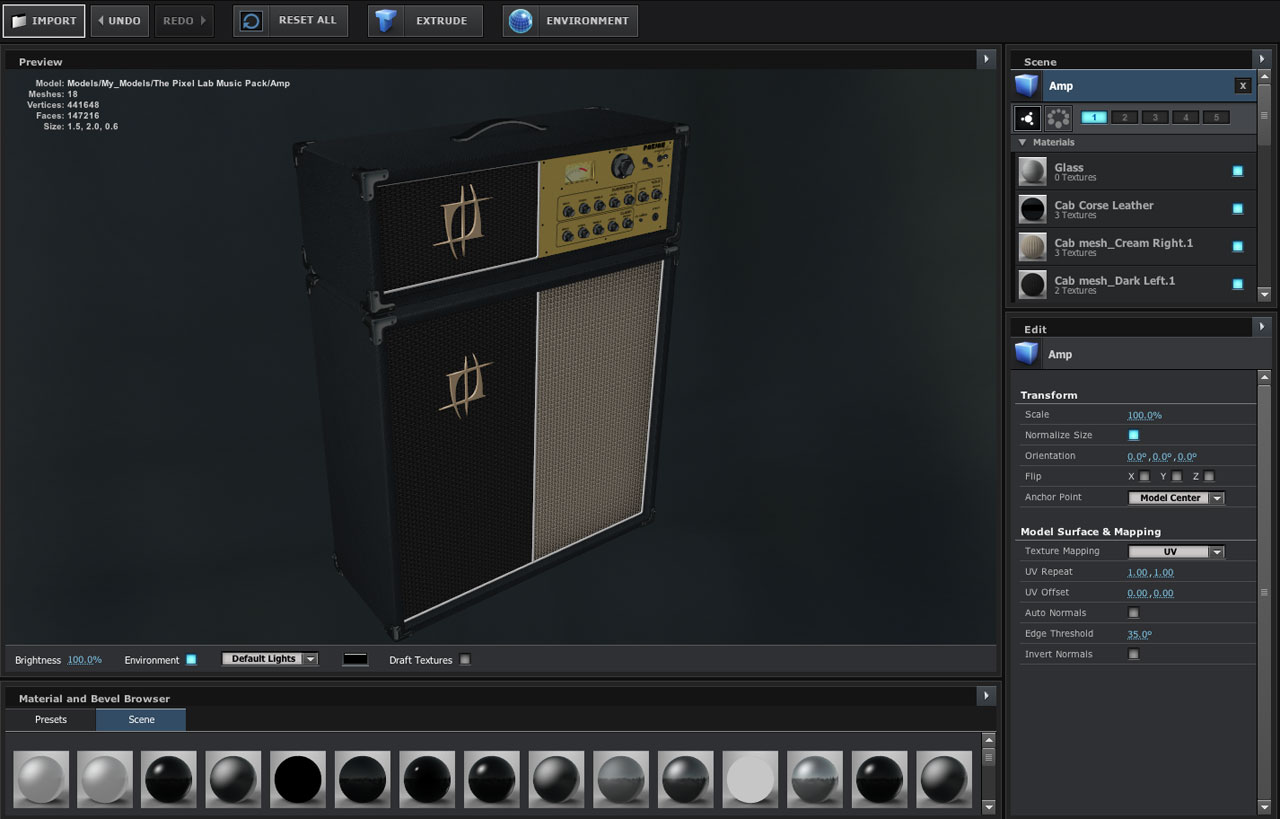Enable Draft Textures
The width and height of the screenshot is (1280, 819).
point(465,659)
